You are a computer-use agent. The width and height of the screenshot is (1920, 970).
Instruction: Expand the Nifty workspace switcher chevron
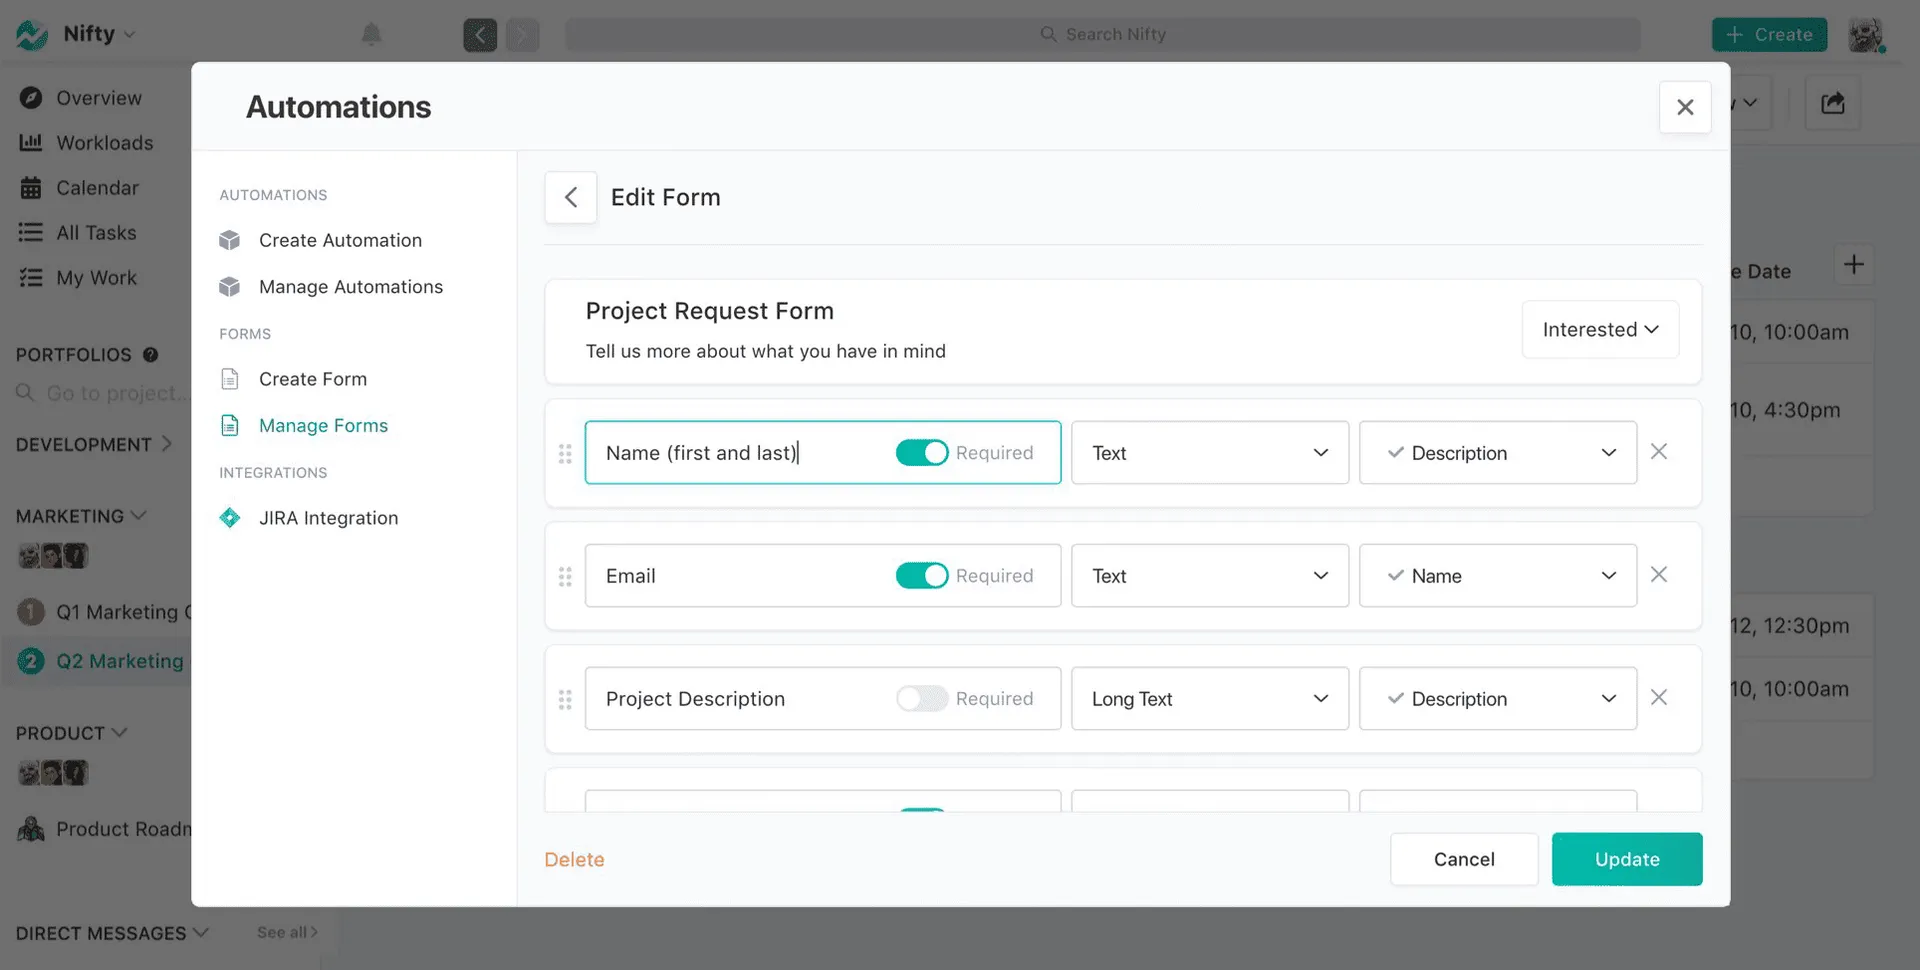point(131,33)
